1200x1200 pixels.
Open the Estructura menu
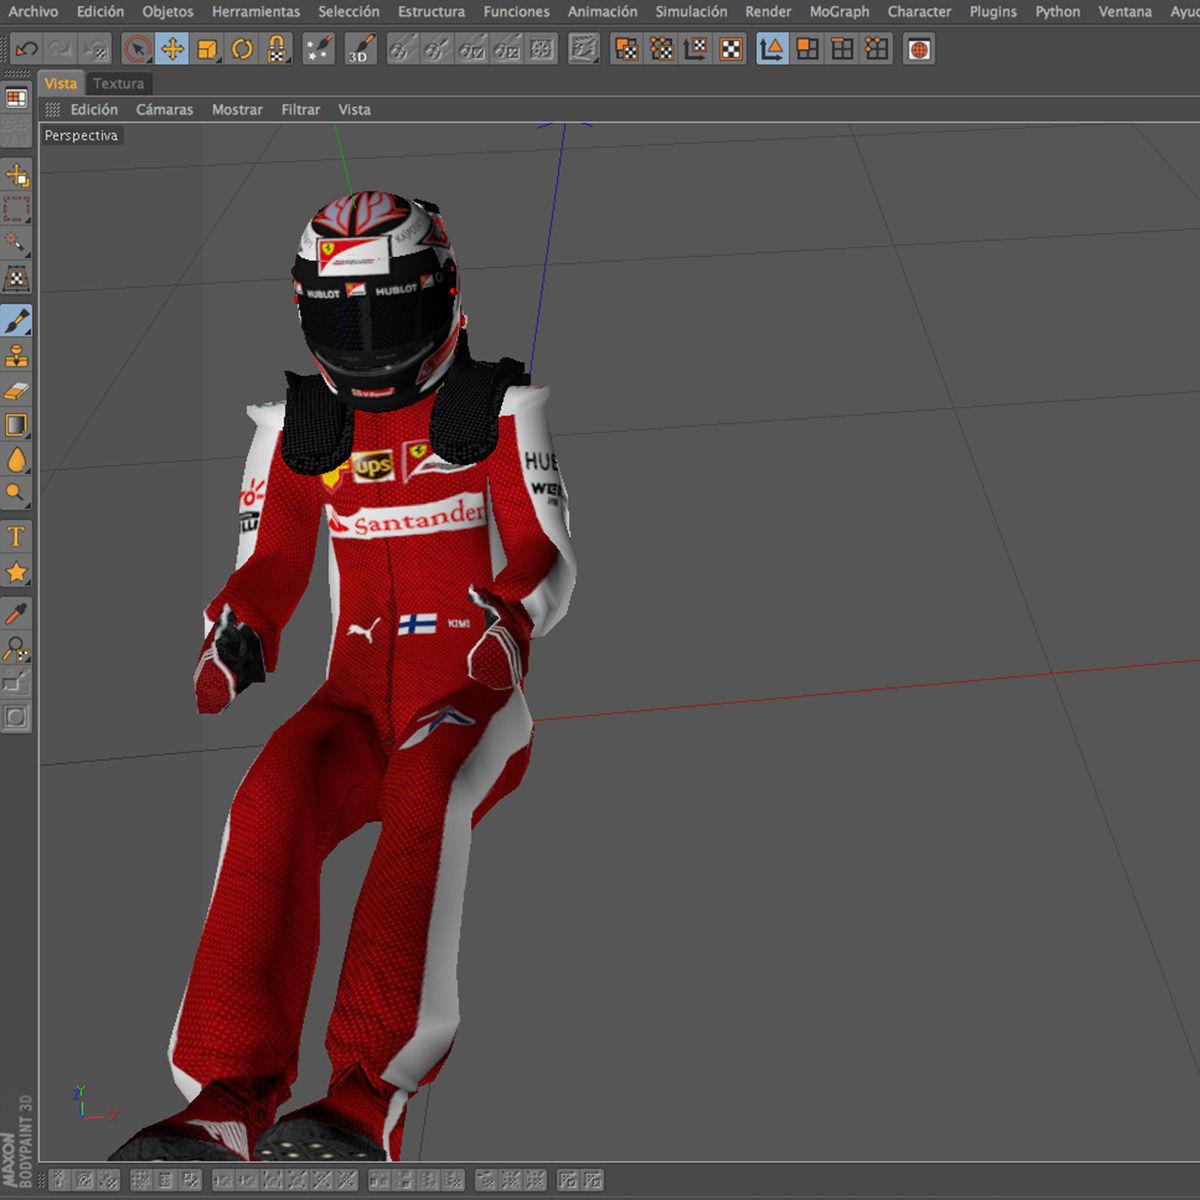pos(431,12)
